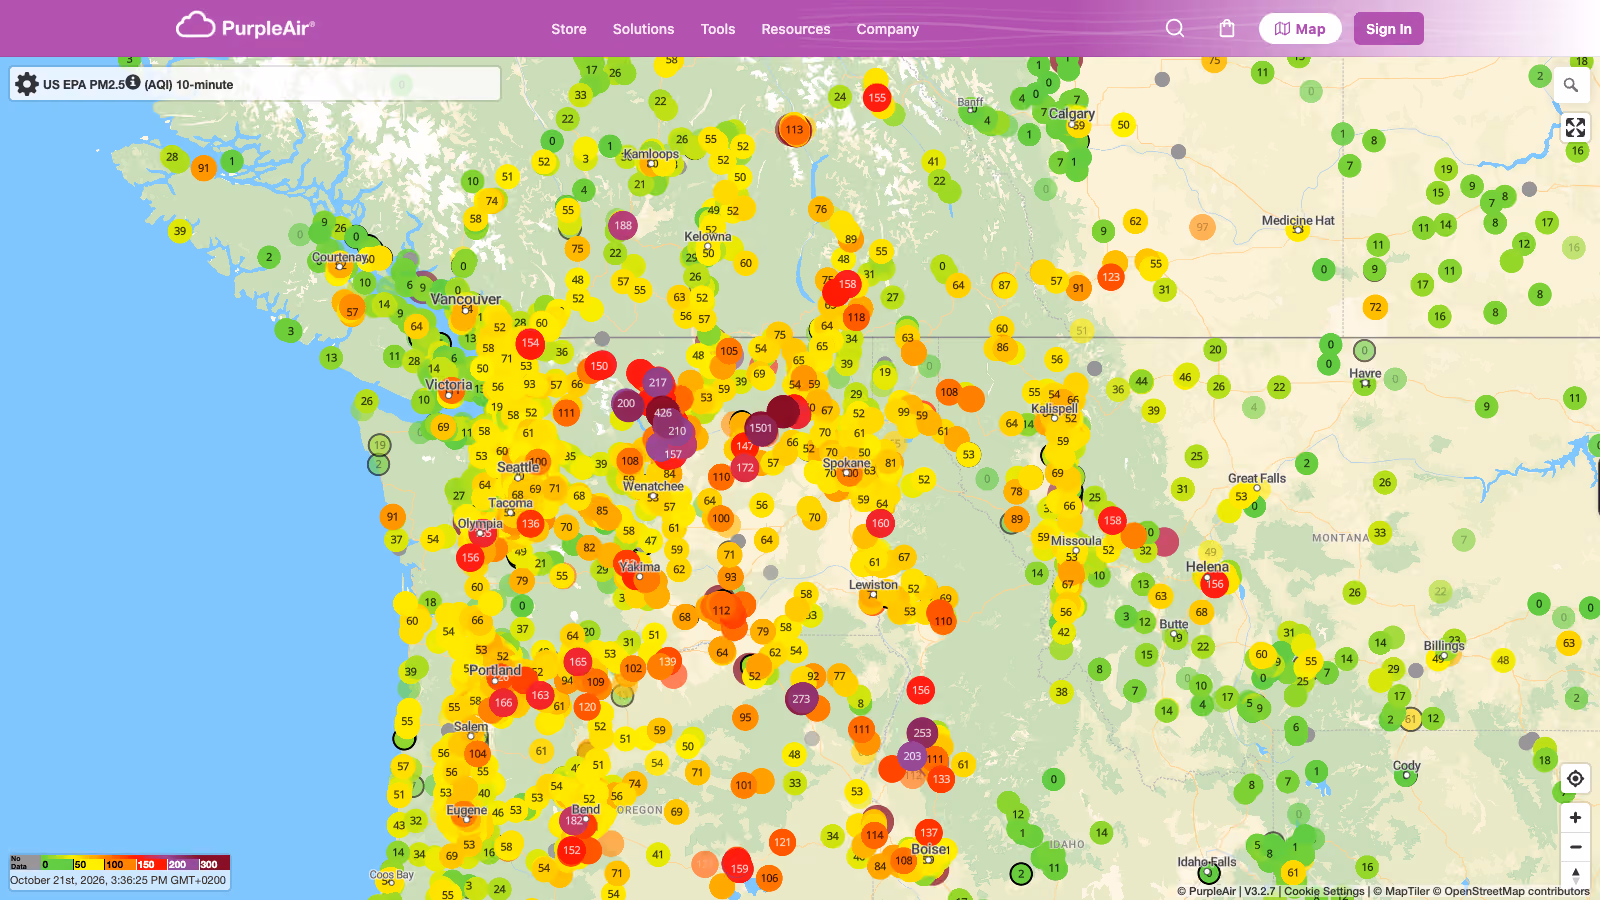Open the Company menu
The image size is (1600, 900).
[887, 29]
